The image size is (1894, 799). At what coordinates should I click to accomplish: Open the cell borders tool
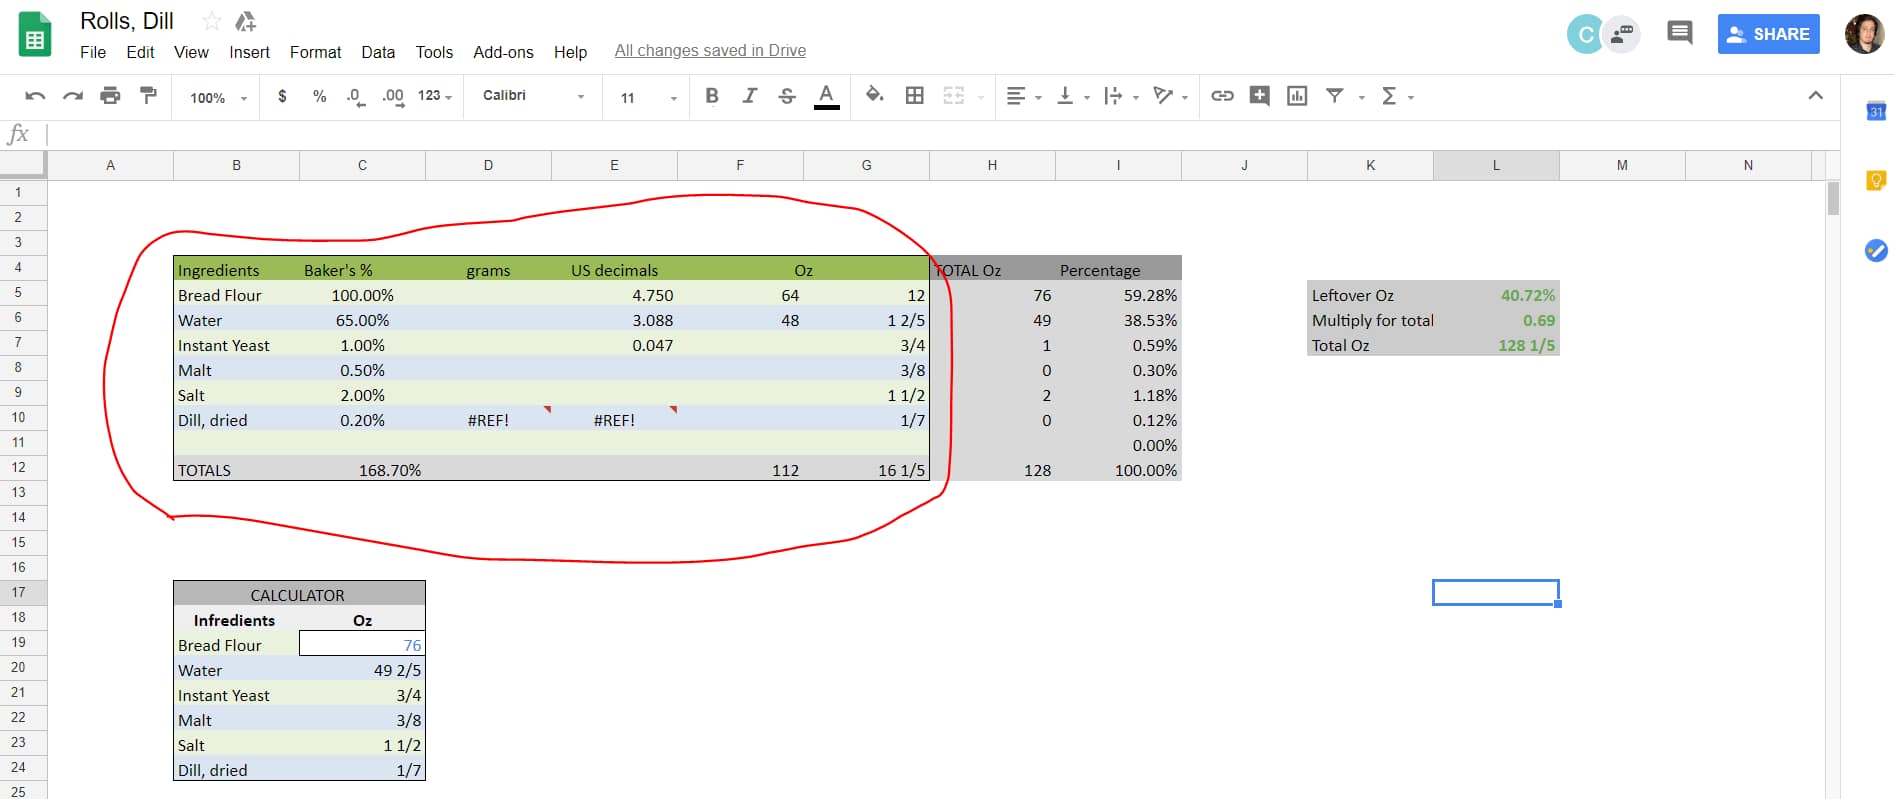pos(914,96)
